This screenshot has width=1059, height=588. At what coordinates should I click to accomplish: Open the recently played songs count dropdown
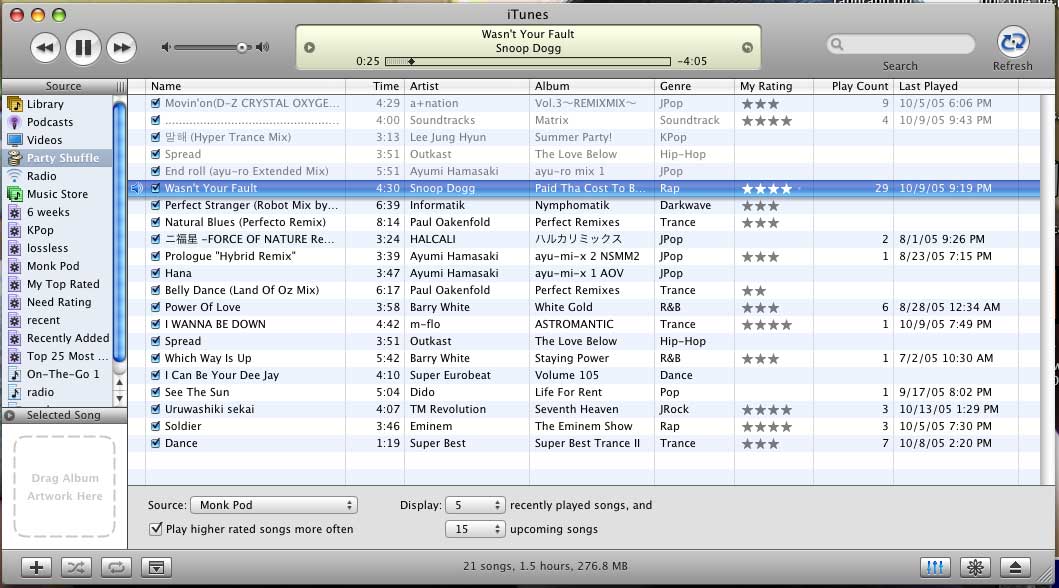[x=475, y=505]
